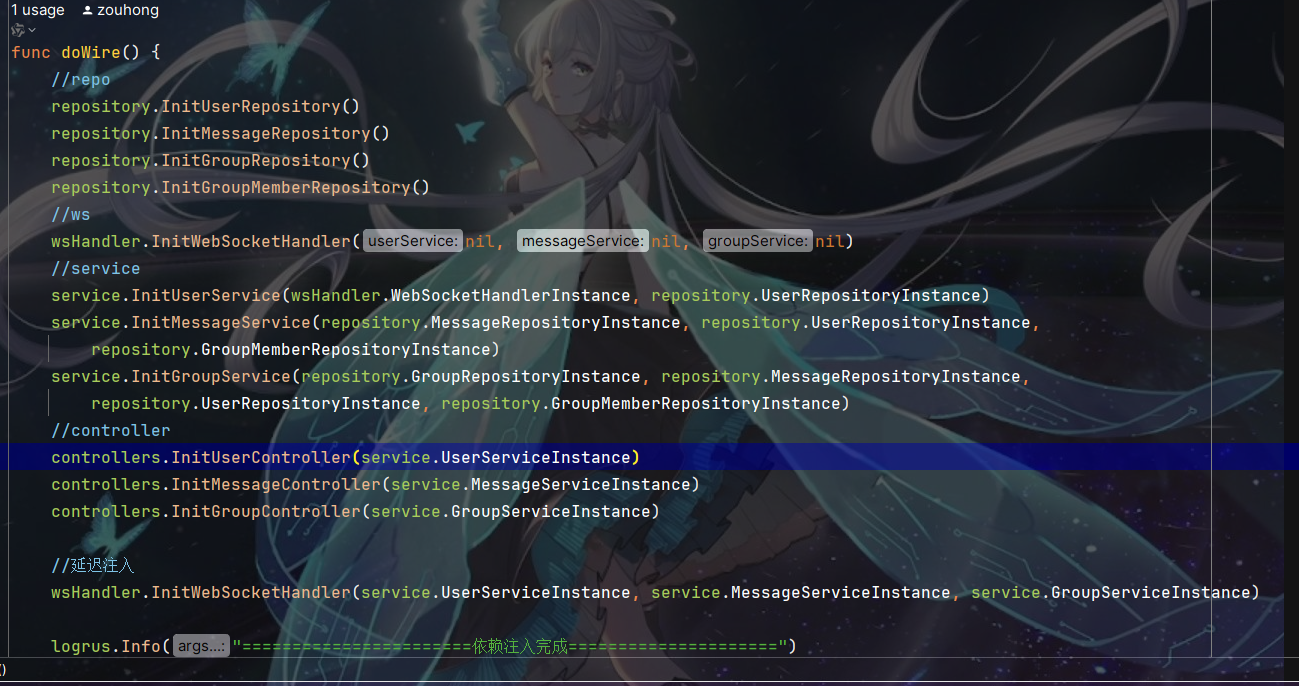1299x686 pixels.
Task: Click MessageServiceInstance in InitMessageController
Action: (x=581, y=484)
